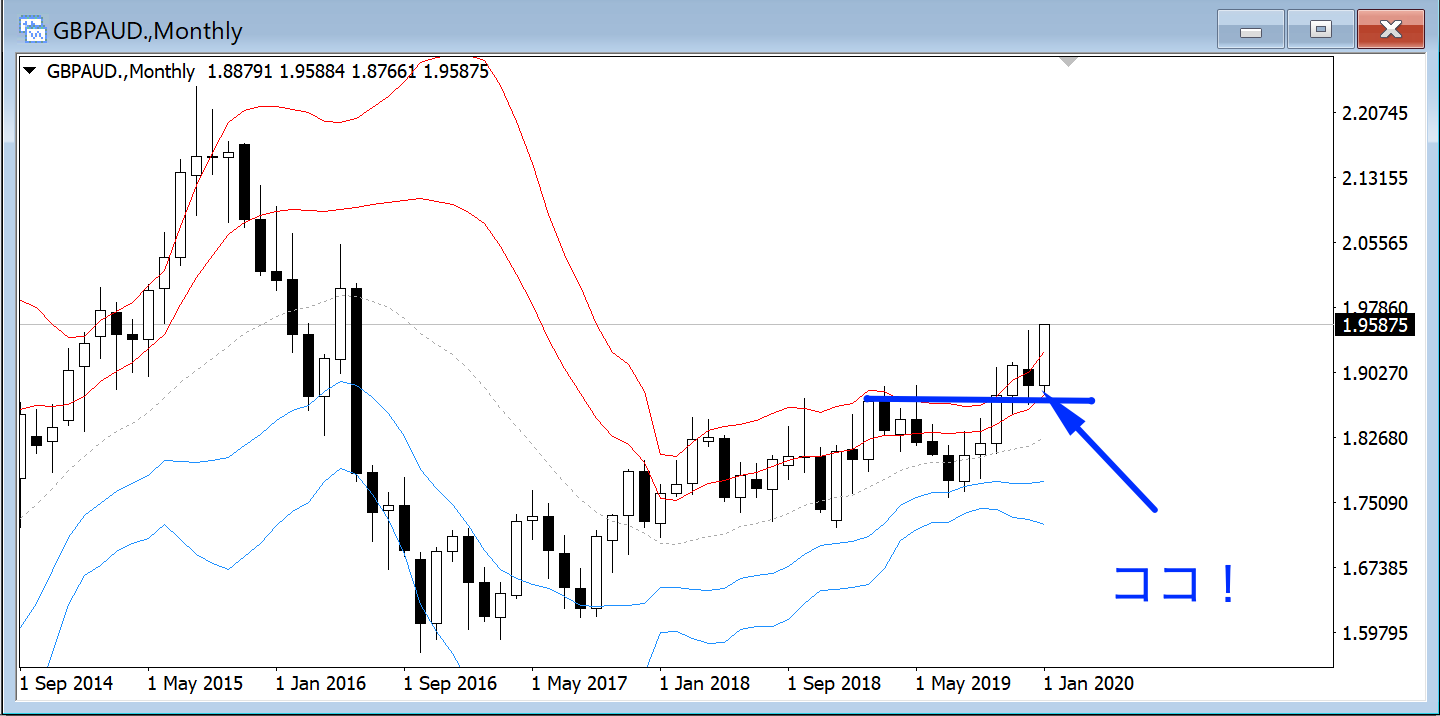Click the 1 May 2017 date label
Viewport: 1440px width, 716px height.
[x=578, y=684]
